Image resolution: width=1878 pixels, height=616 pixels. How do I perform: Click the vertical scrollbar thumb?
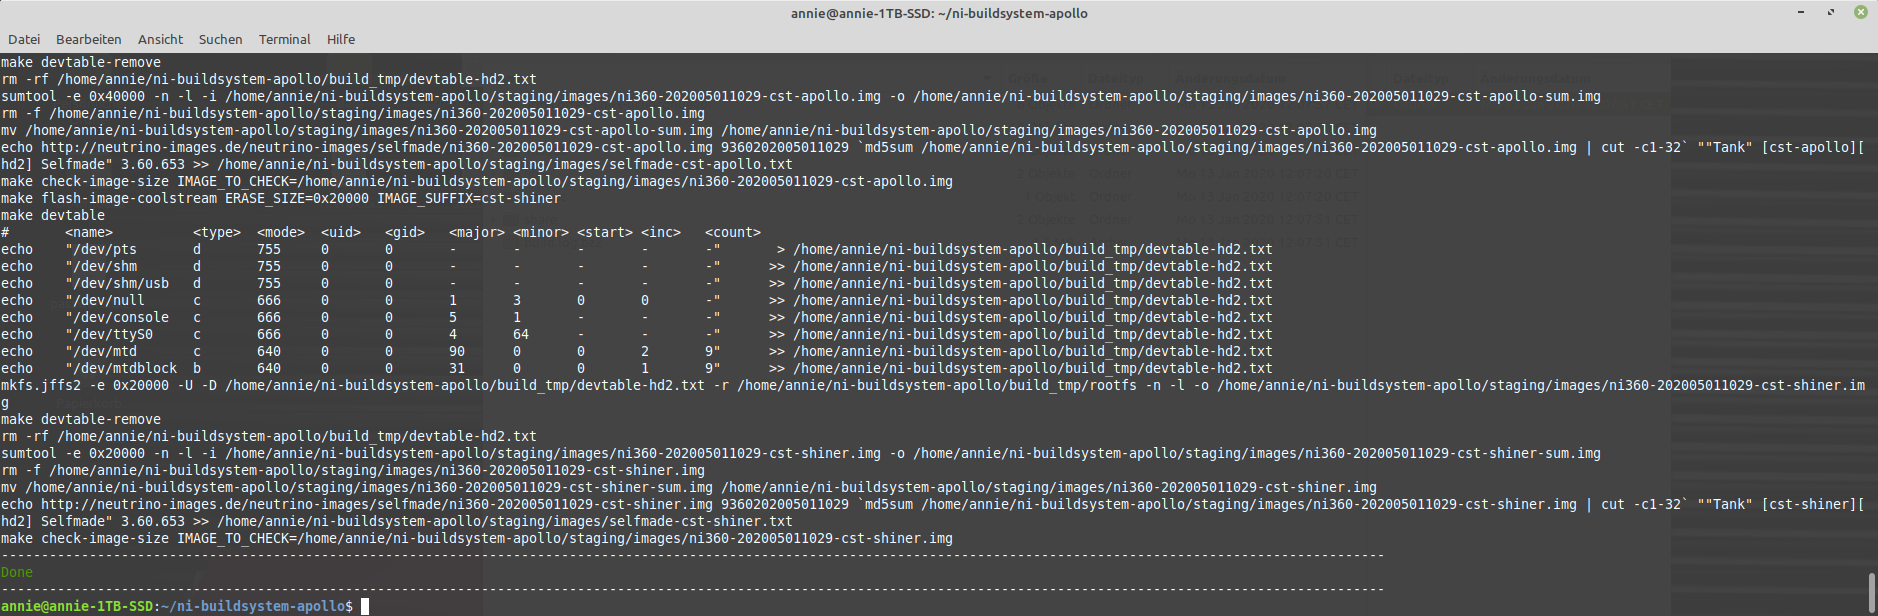tap(1871, 592)
